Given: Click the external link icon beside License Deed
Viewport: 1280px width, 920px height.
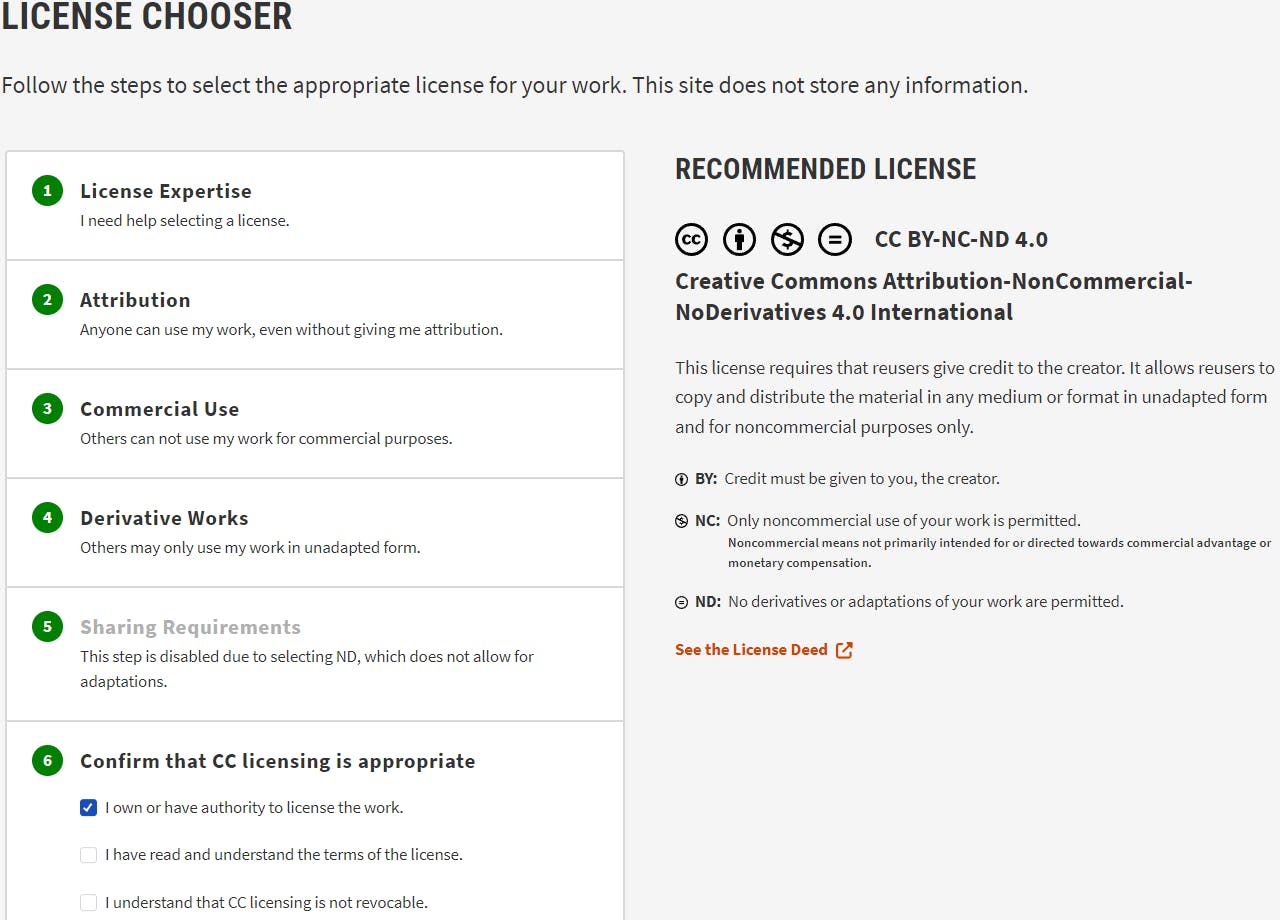Looking at the screenshot, I should pos(845,650).
